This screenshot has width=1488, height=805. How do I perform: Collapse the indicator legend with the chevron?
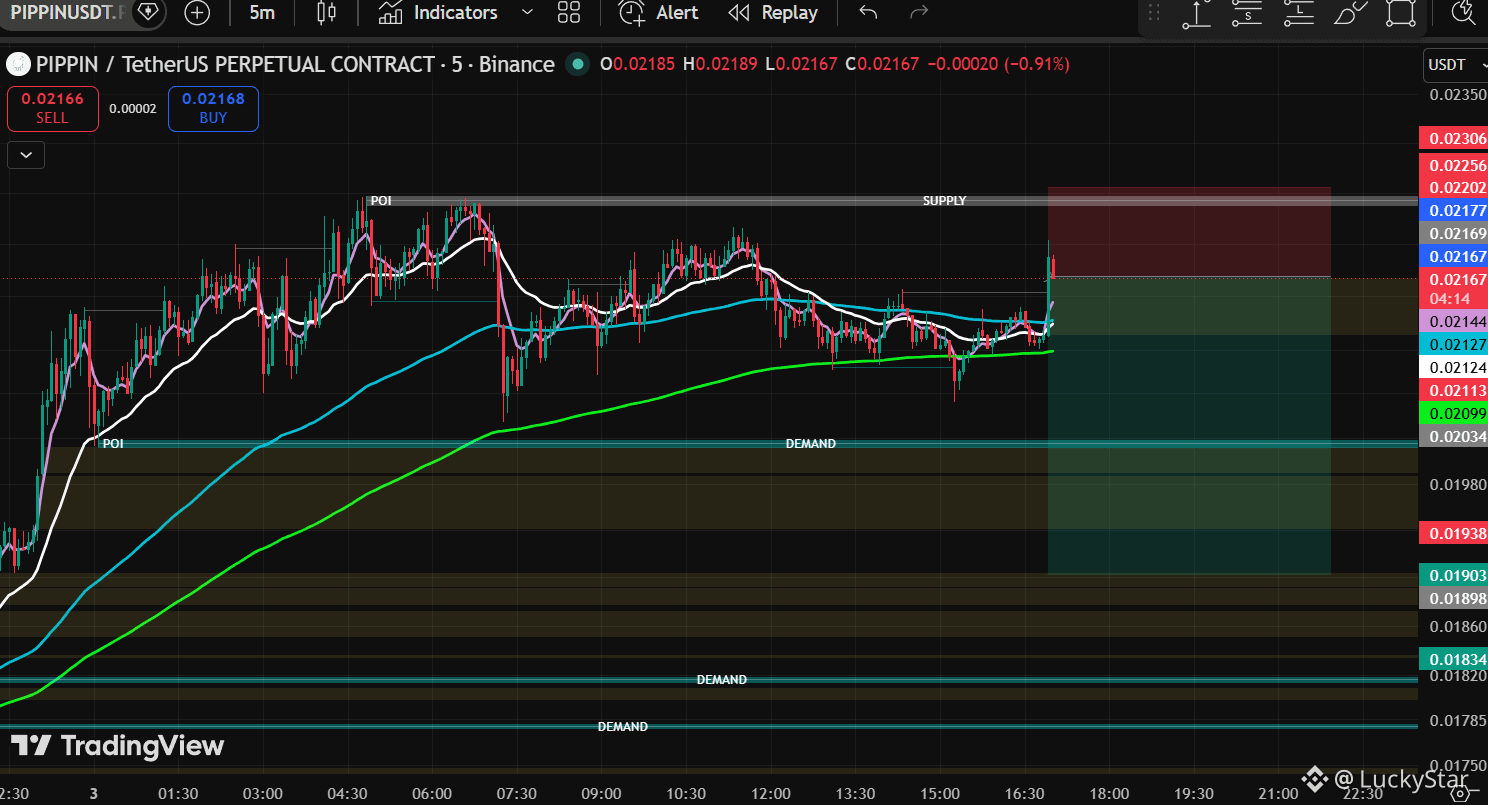coord(25,155)
